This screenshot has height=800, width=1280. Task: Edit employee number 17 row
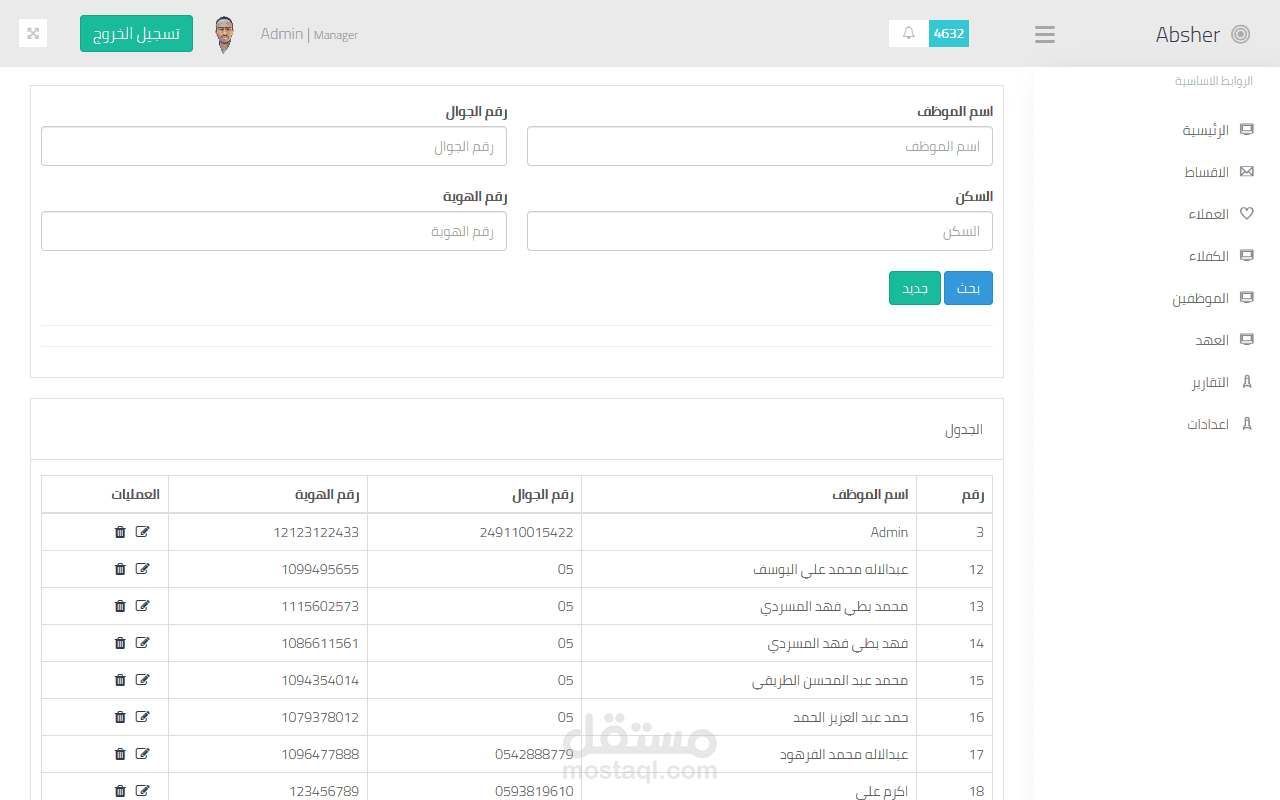point(142,754)
